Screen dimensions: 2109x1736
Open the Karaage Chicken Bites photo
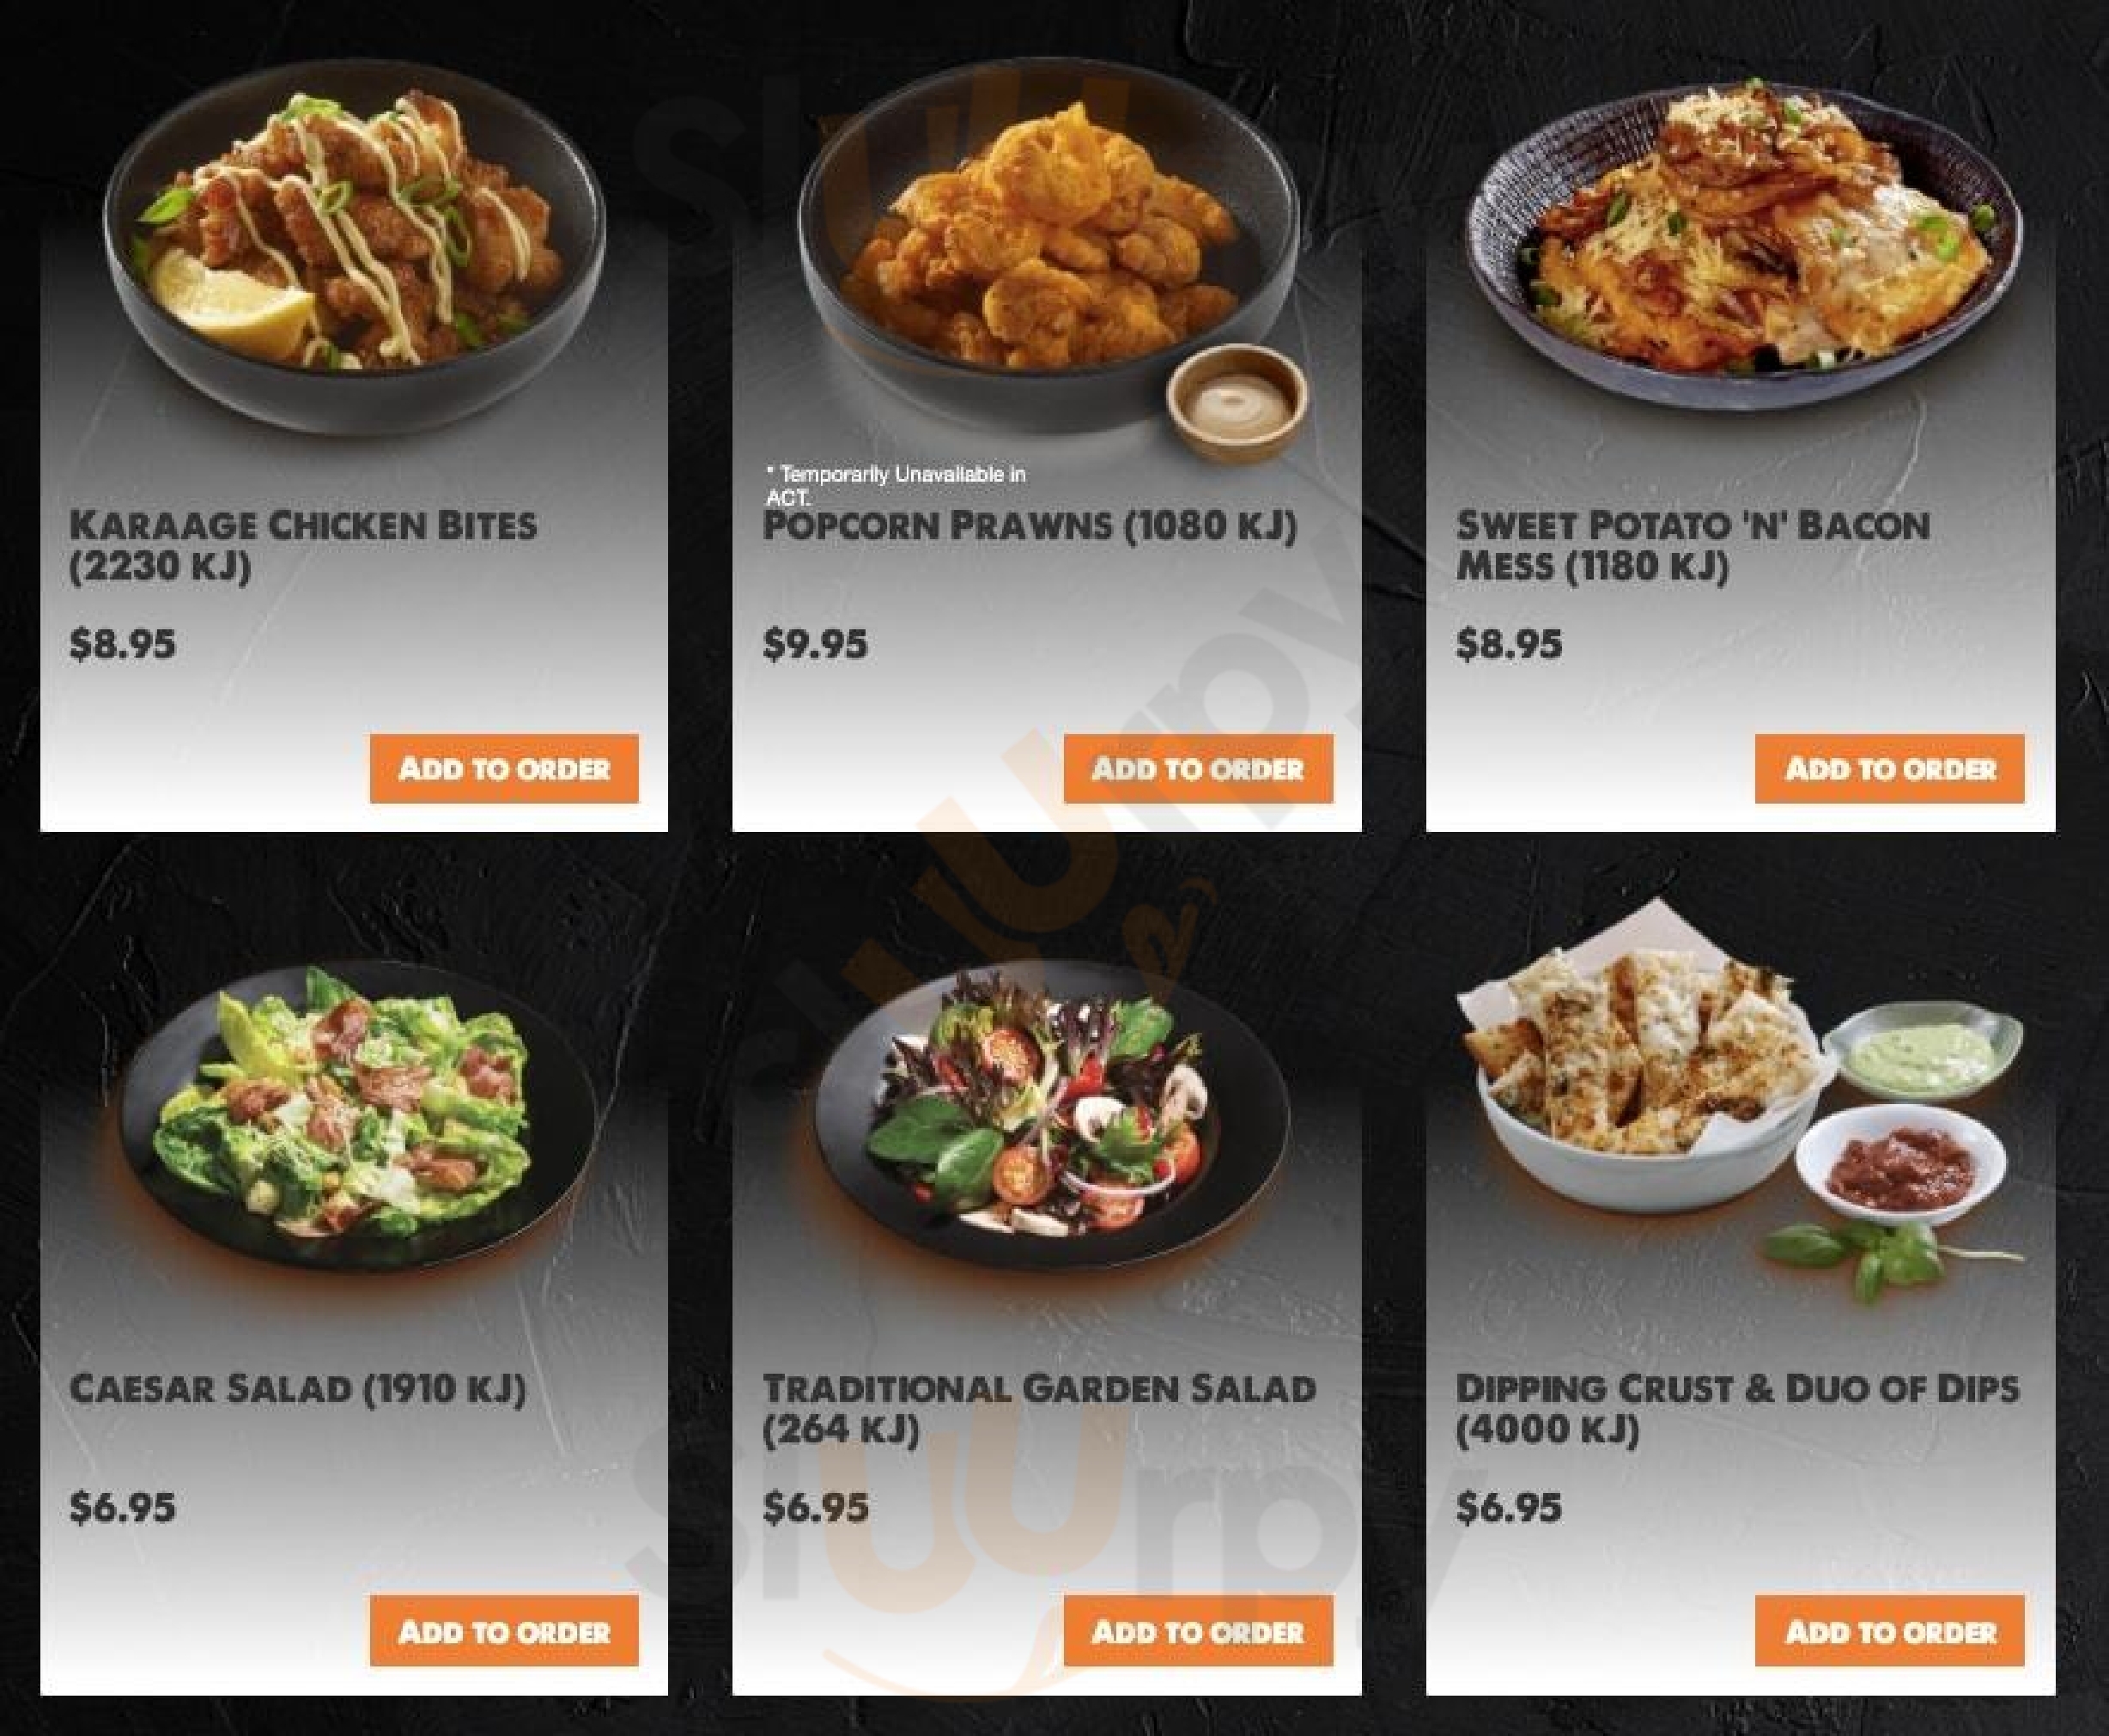[x=355, y=260]
